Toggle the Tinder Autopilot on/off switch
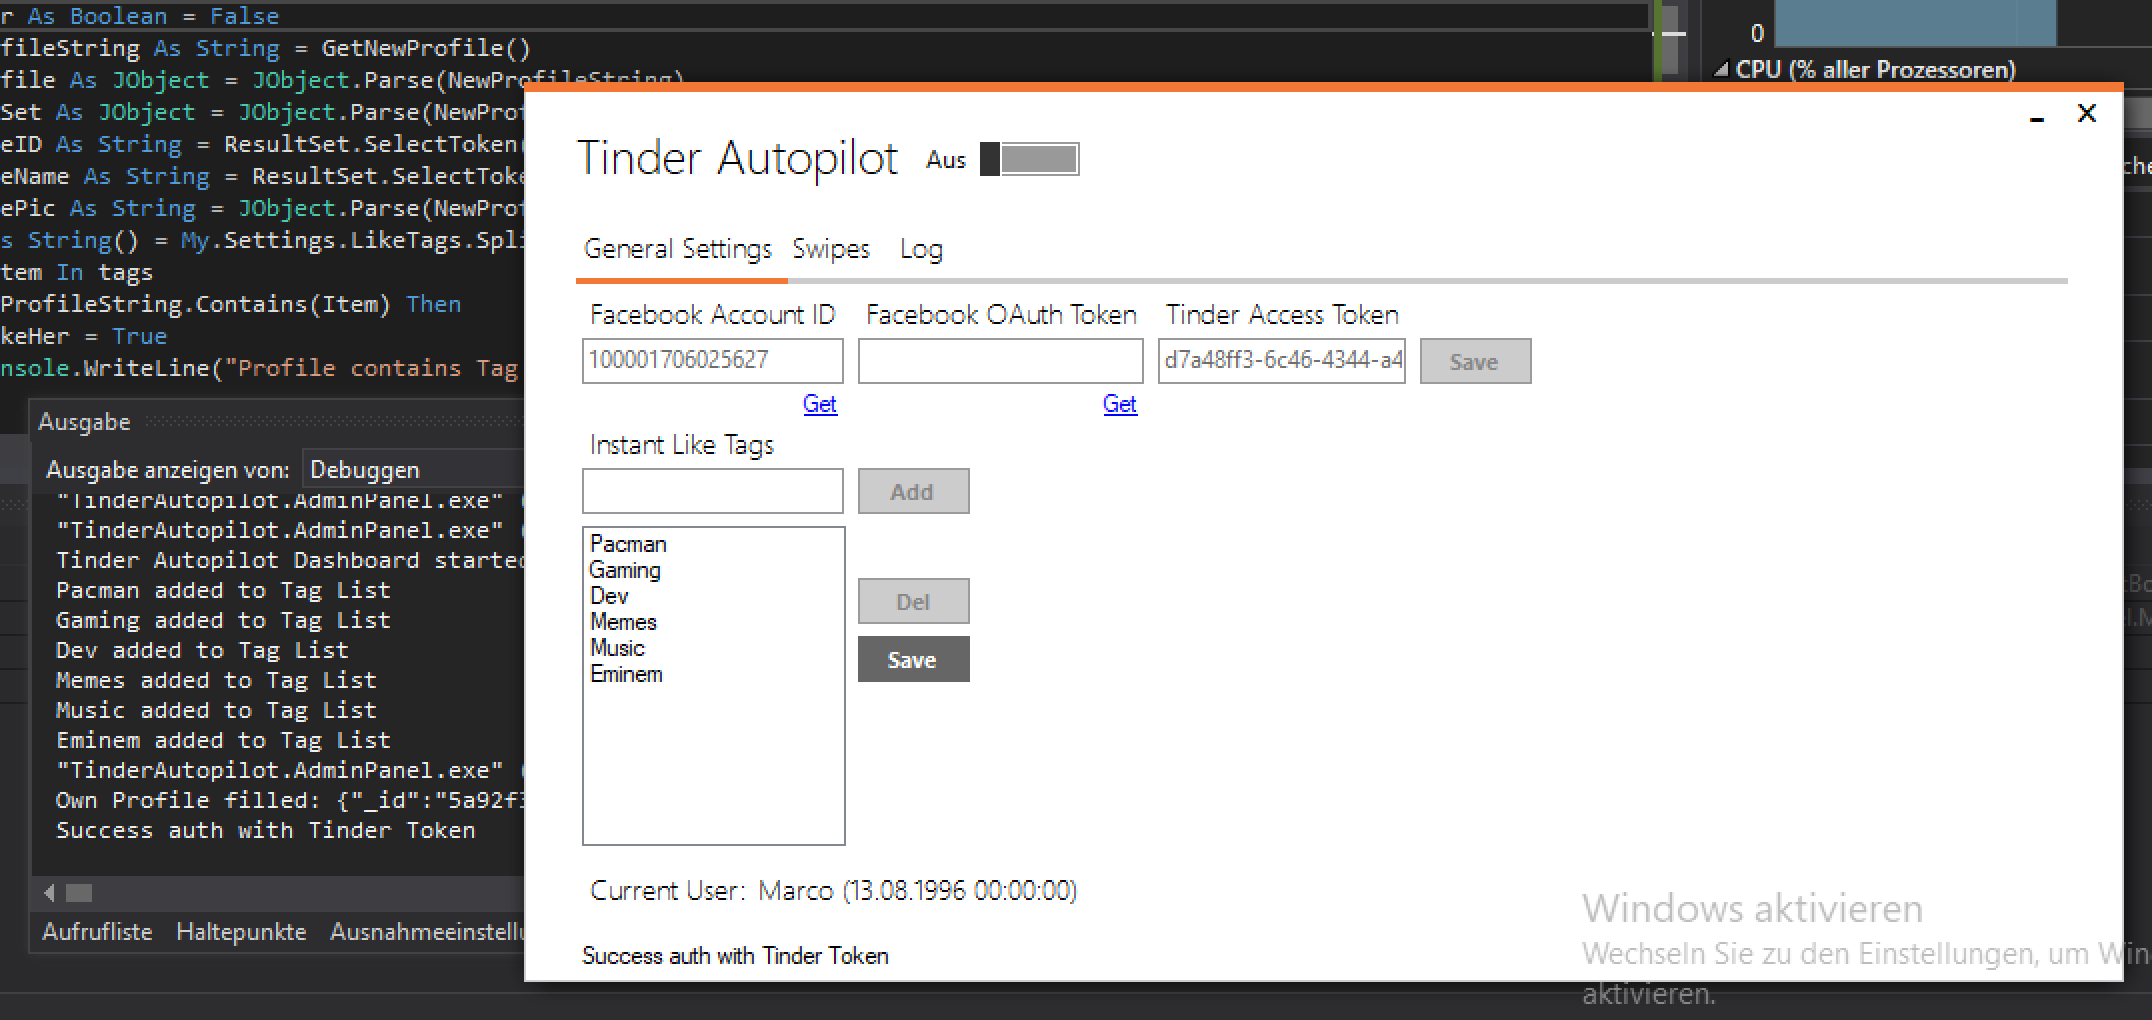Image resolution: width=2152 pixels, height=1020 pixels. [x=1029, y=159]
